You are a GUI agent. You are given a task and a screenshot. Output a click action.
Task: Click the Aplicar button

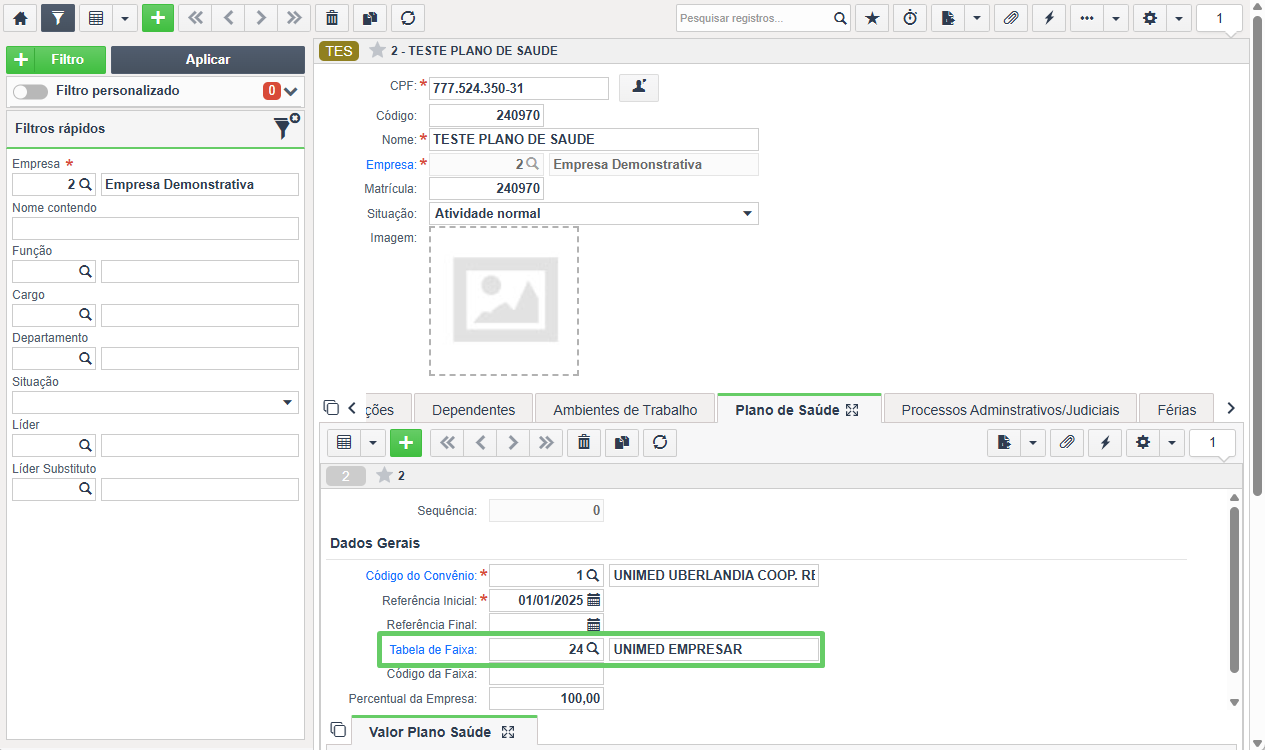point(208,60)
